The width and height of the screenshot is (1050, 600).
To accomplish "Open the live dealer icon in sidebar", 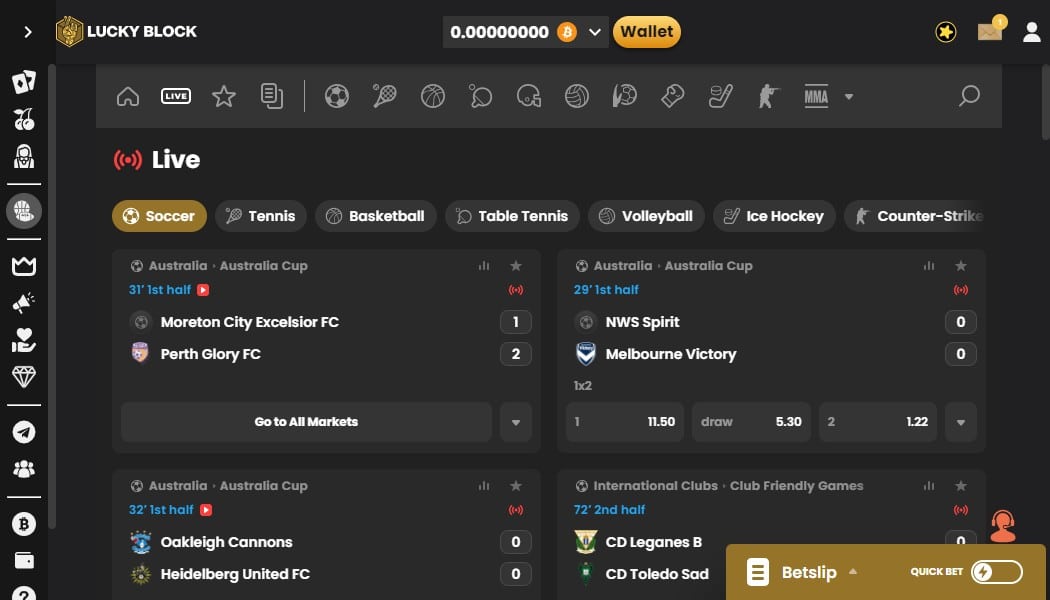I will (x=24, y=157).
